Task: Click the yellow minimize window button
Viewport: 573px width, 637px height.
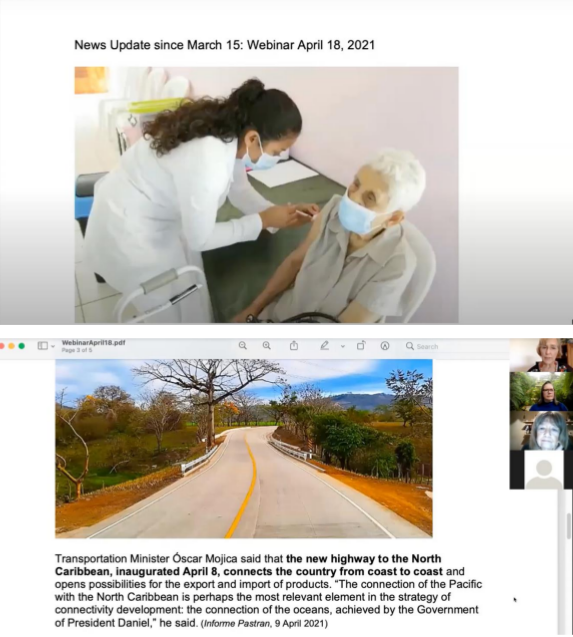Action: point(11,346)
